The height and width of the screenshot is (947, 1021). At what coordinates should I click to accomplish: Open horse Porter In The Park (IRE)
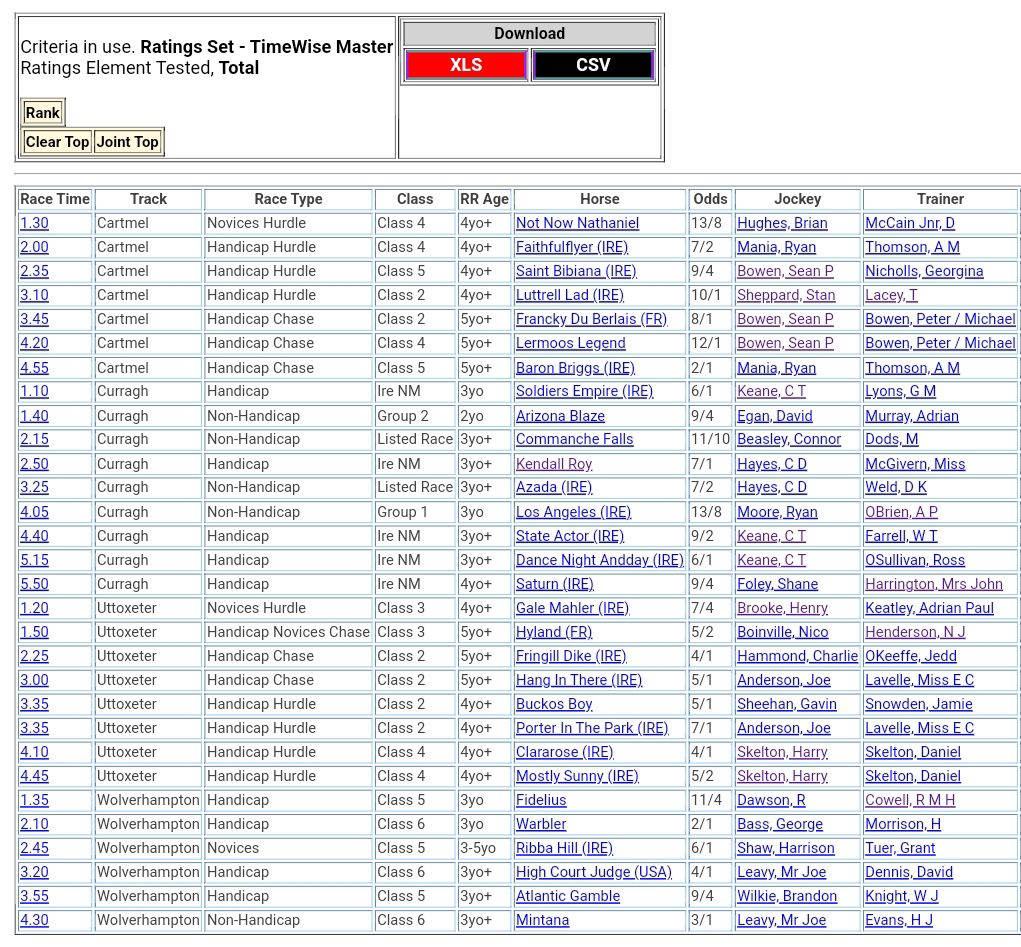pyautogui.click(x=592, y=728)
